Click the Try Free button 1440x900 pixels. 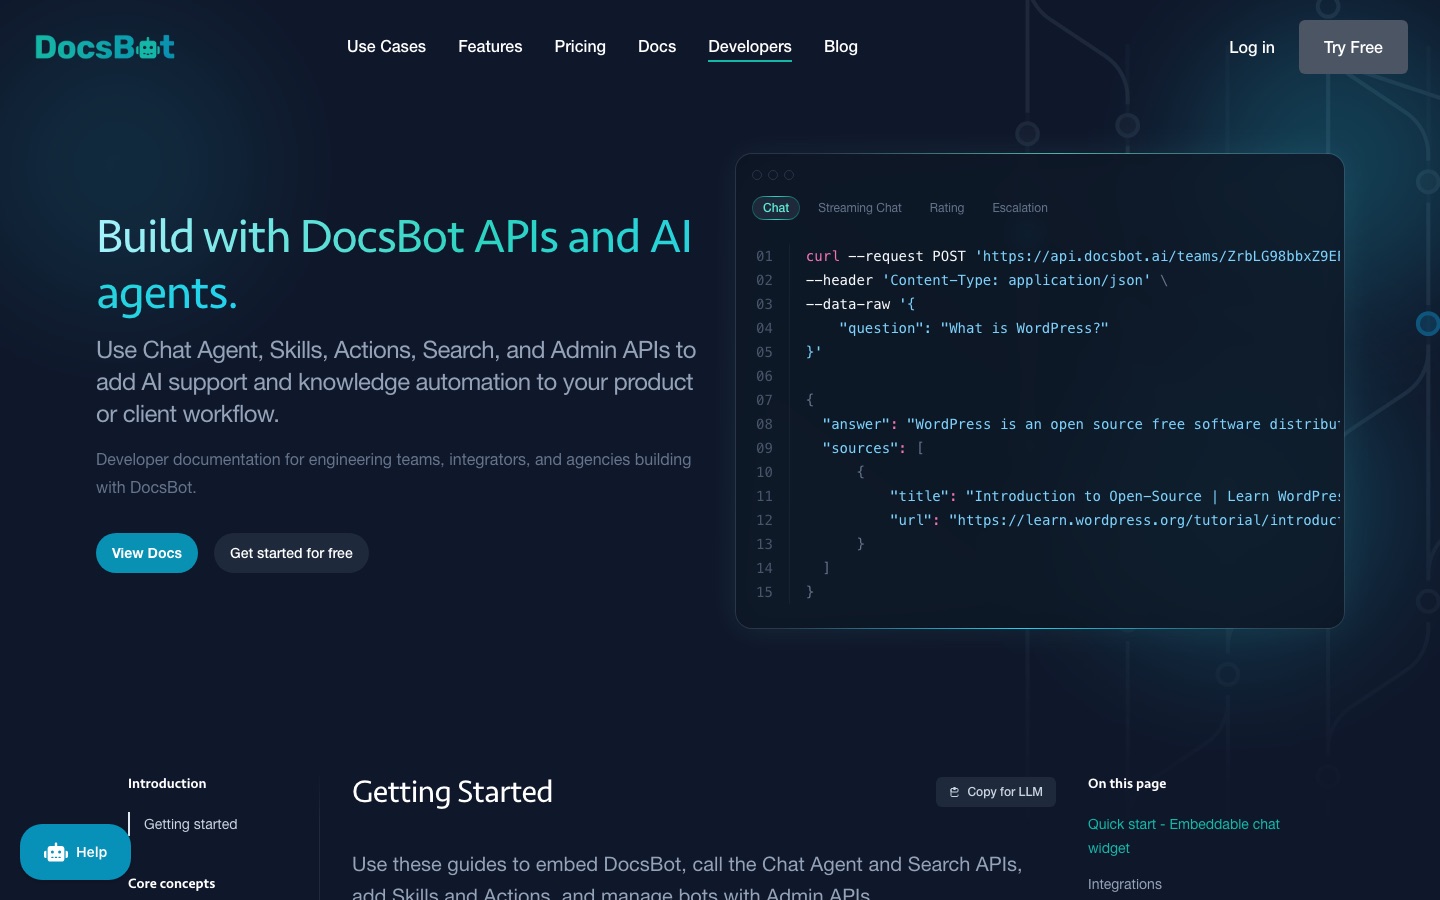click(1353, 47)
